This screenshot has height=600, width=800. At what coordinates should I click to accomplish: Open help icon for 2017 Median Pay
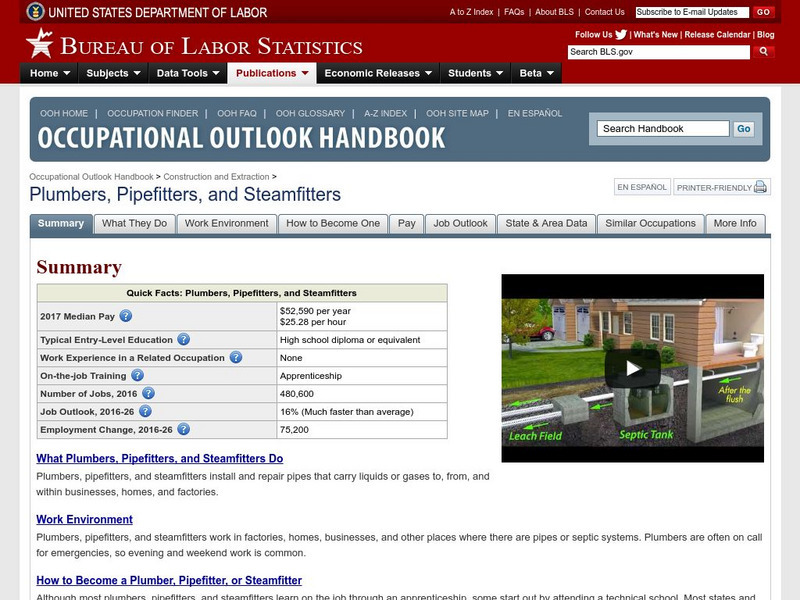tap(126, 316)
